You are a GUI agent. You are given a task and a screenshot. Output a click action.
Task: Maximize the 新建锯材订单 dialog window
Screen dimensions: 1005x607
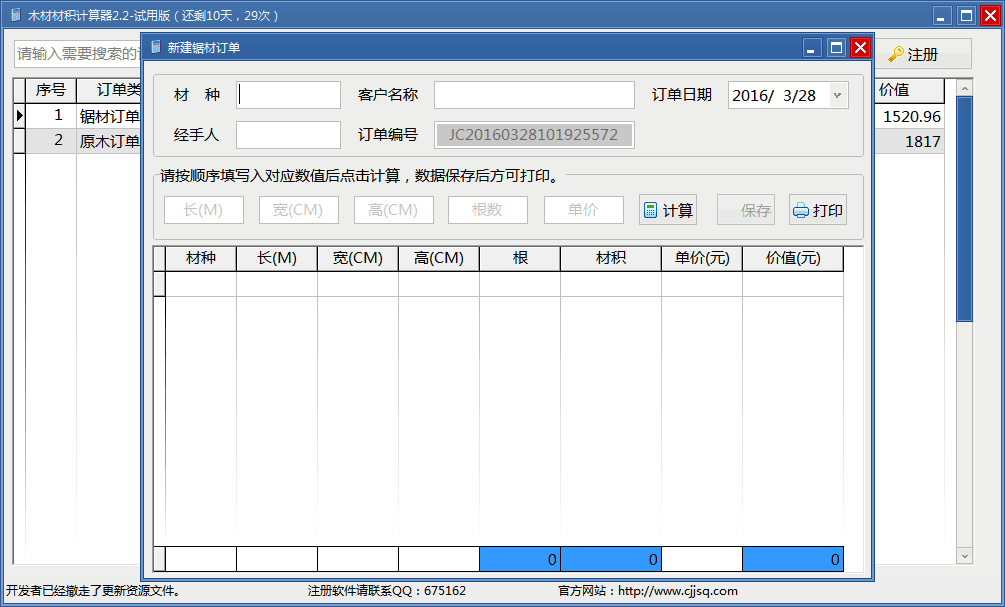(x=835, y=47)
